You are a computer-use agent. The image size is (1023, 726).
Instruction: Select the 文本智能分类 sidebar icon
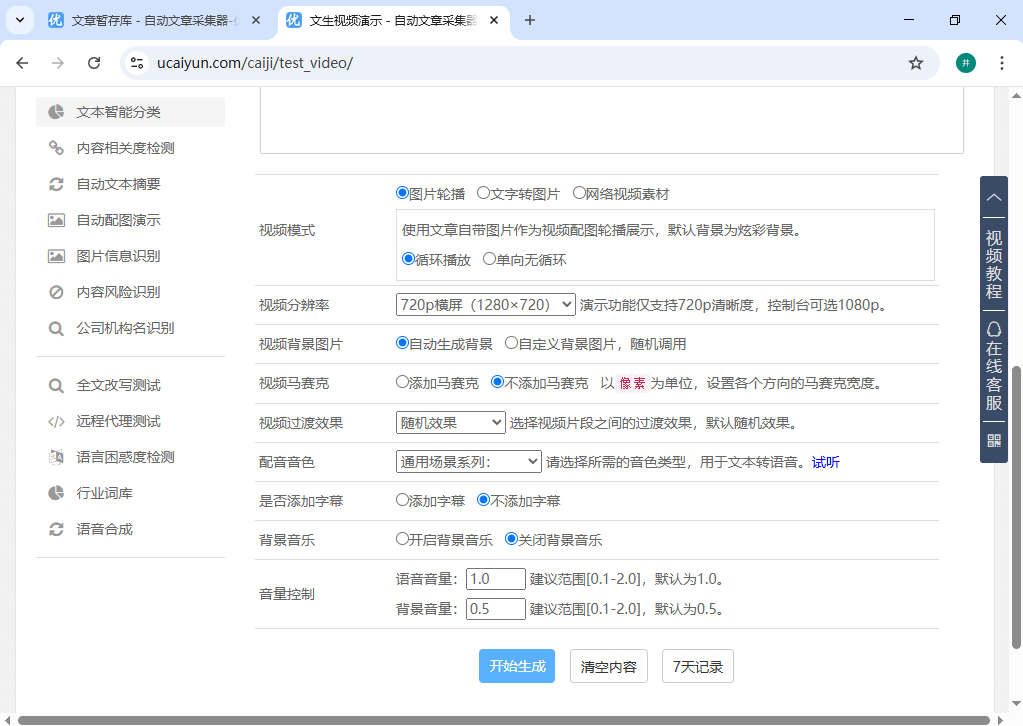(x=56, y=112)
